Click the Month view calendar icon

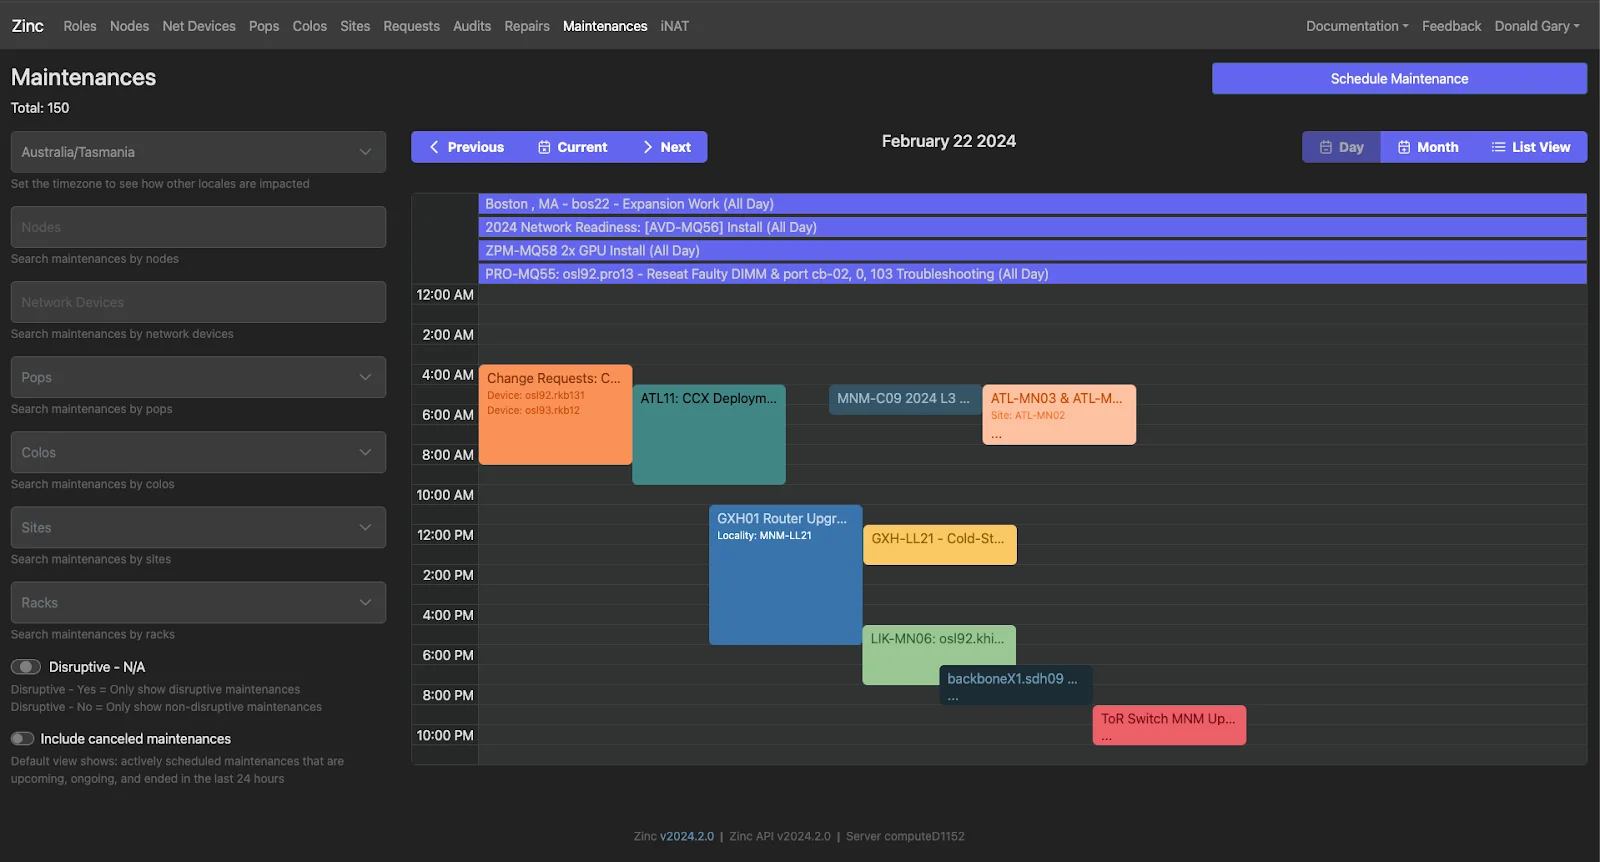[x=1404, y=147]
